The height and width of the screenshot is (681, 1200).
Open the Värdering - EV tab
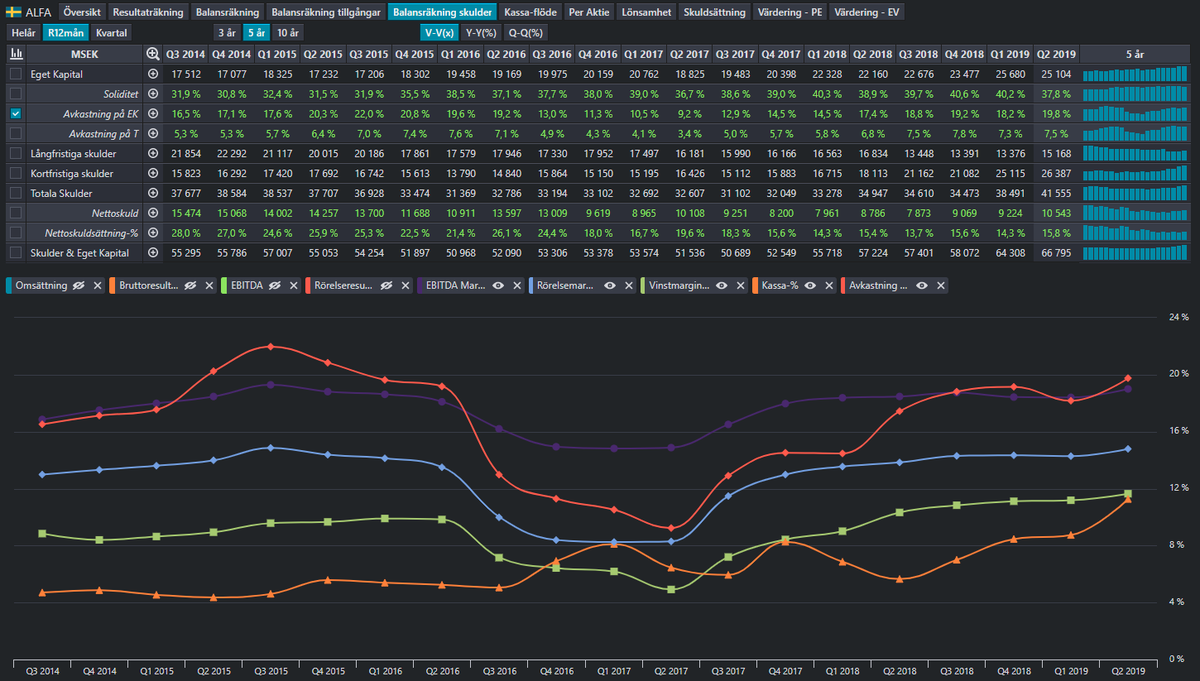867,12
